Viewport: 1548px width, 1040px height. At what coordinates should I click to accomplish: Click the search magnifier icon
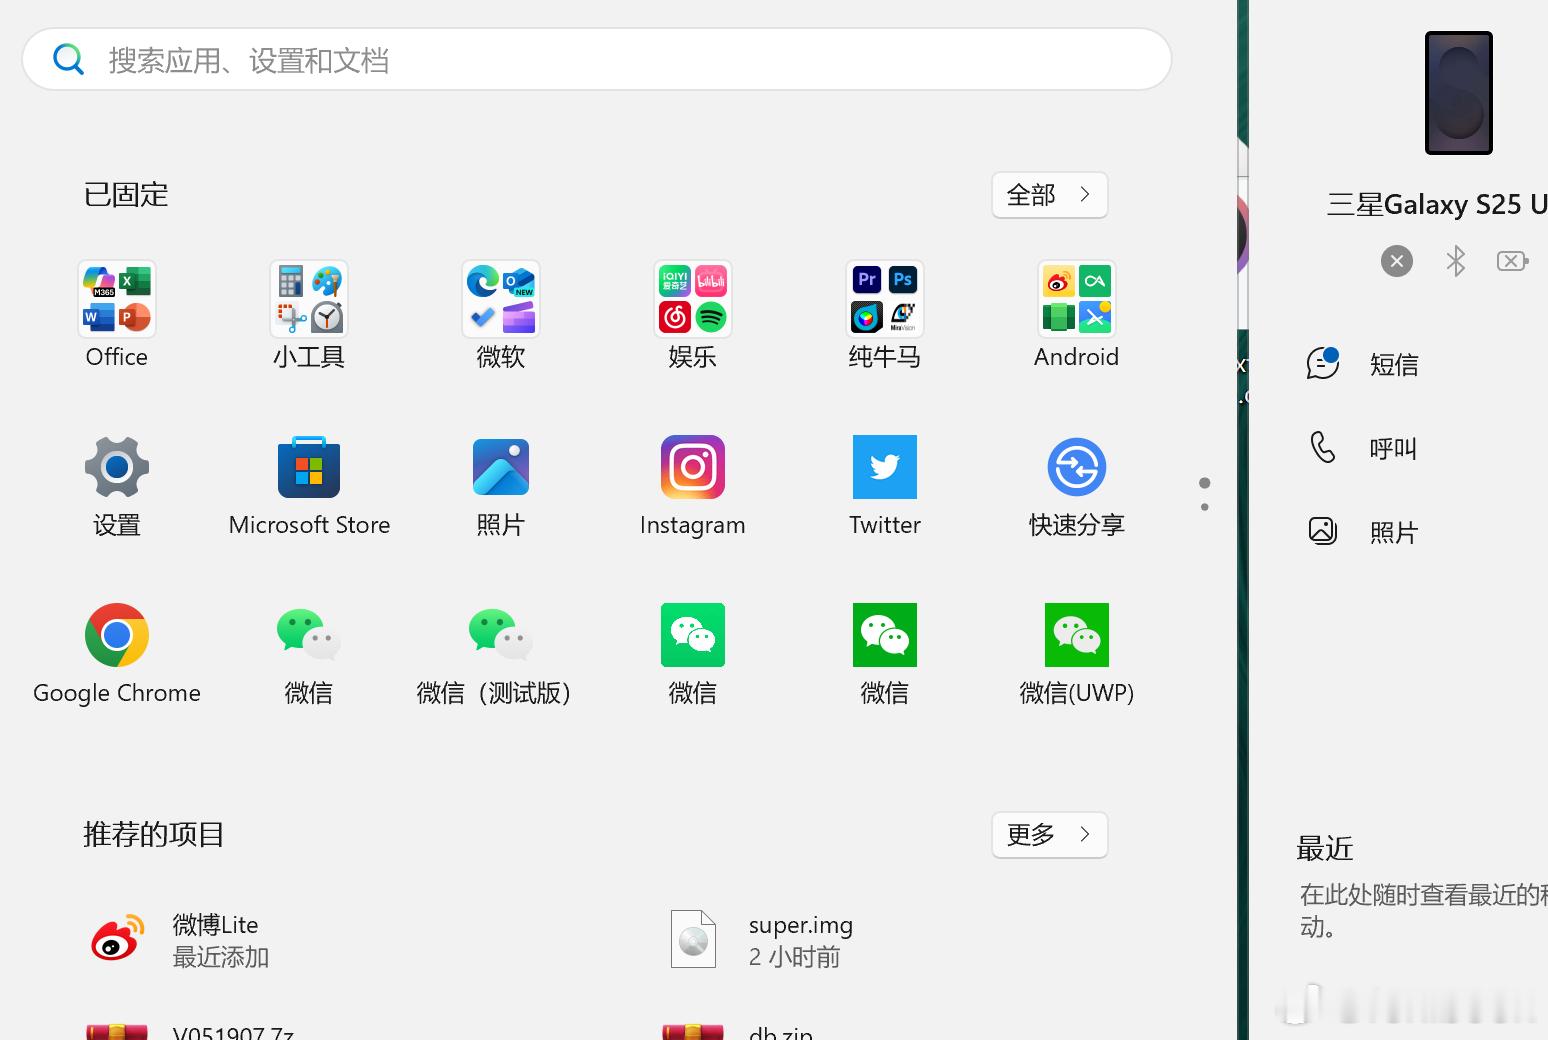coord(68,60)
